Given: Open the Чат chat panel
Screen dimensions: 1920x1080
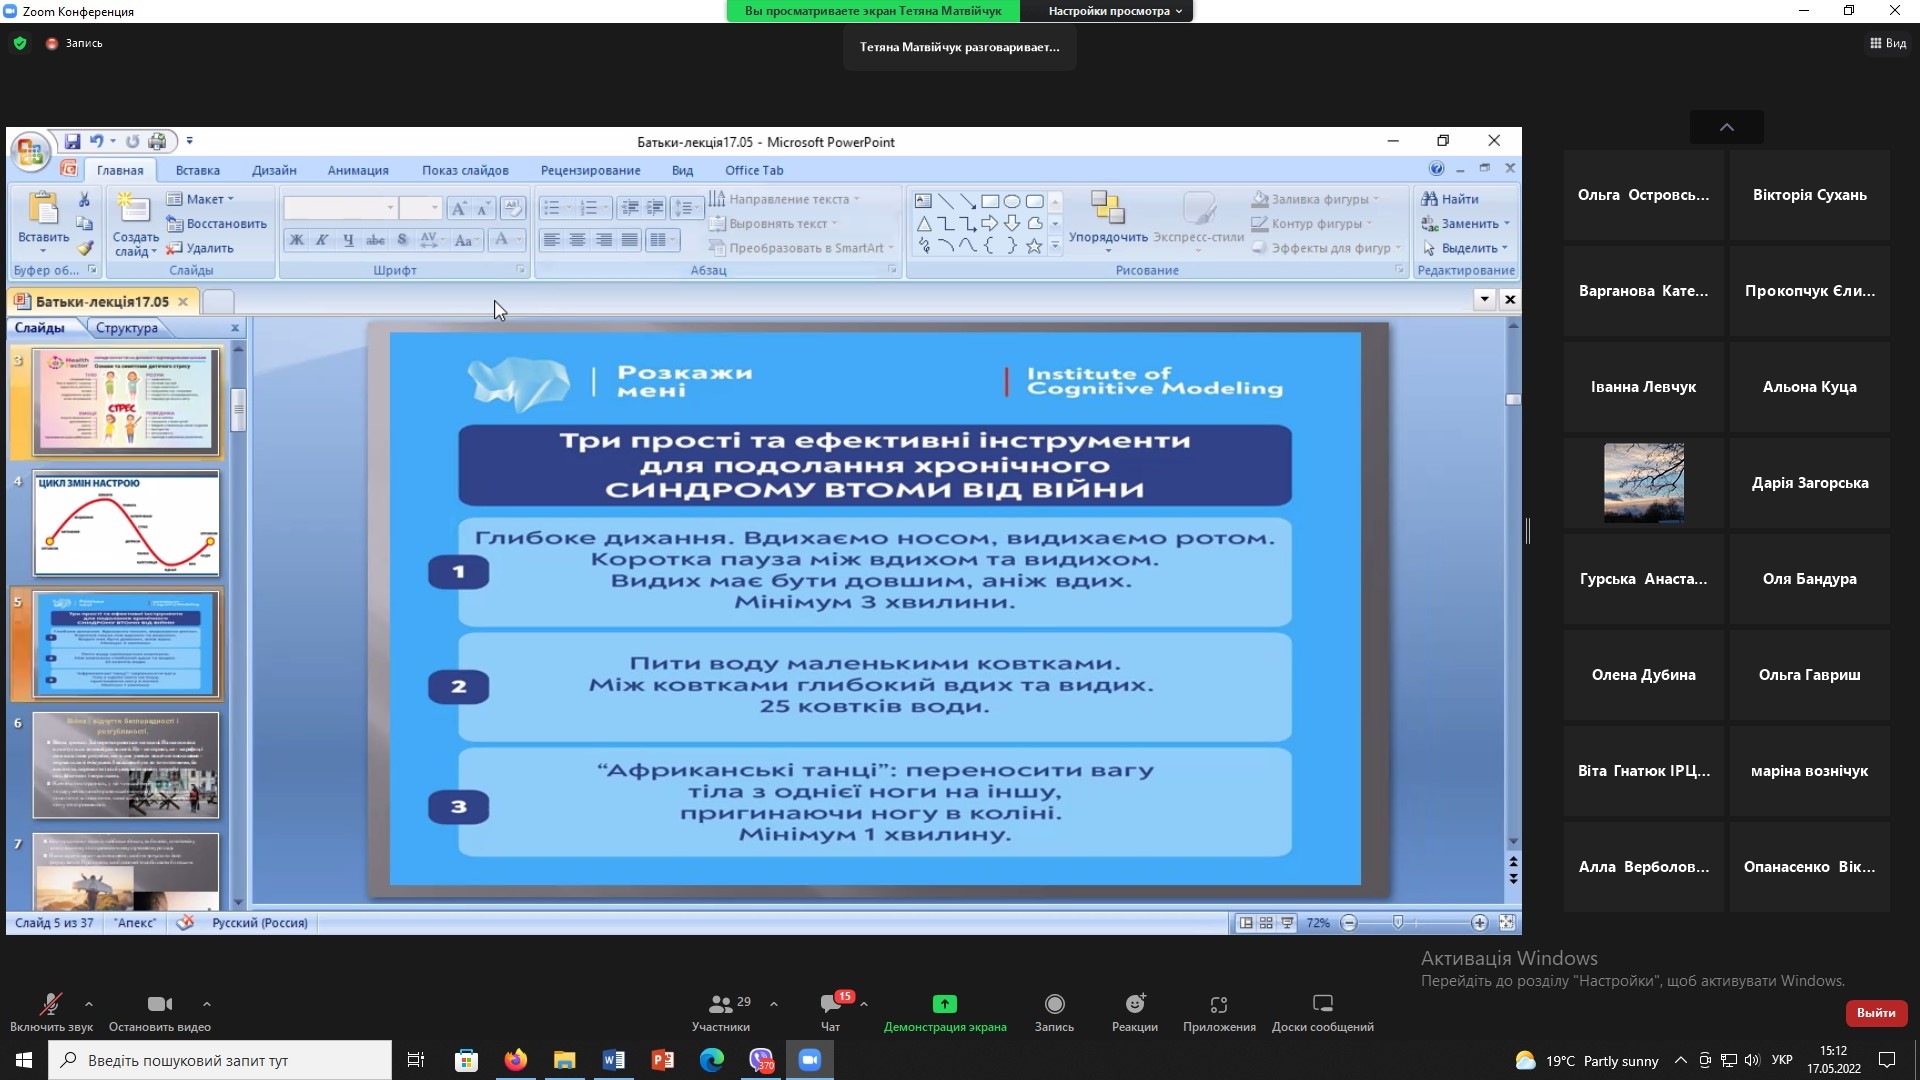Looking at the screenshot, I should [830, 1004].
